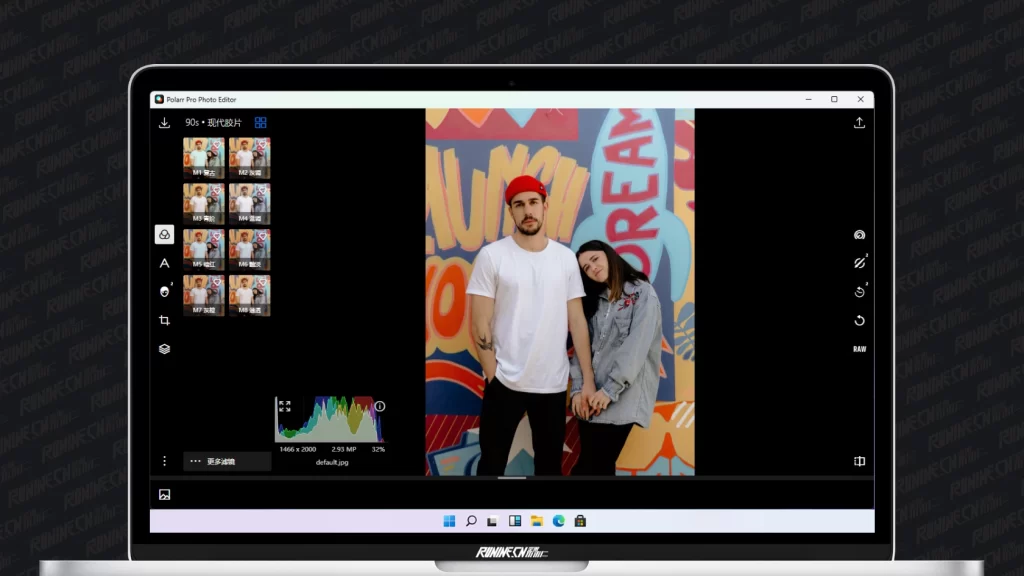Favorite the M2 filter with its heart

point(262,146)
